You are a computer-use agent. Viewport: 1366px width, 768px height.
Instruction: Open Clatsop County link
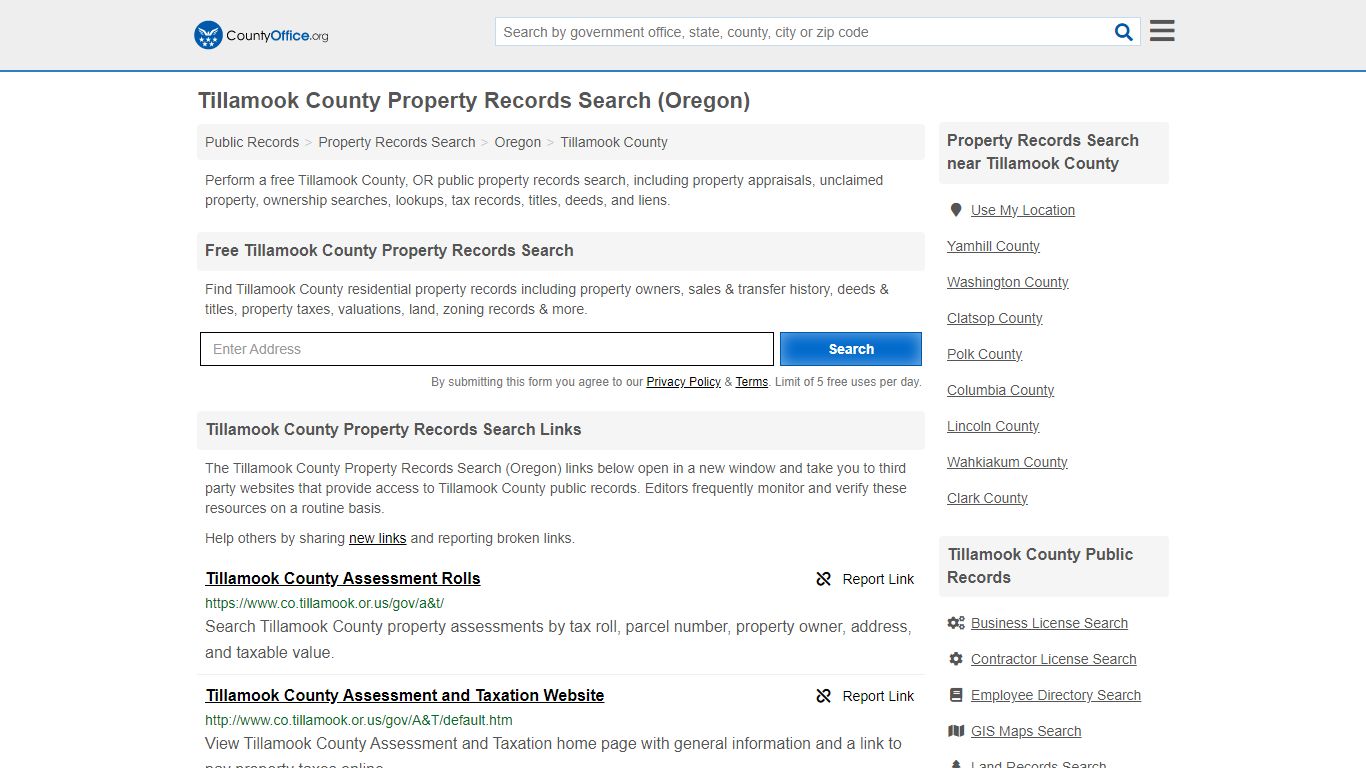[x=995, y=318]
